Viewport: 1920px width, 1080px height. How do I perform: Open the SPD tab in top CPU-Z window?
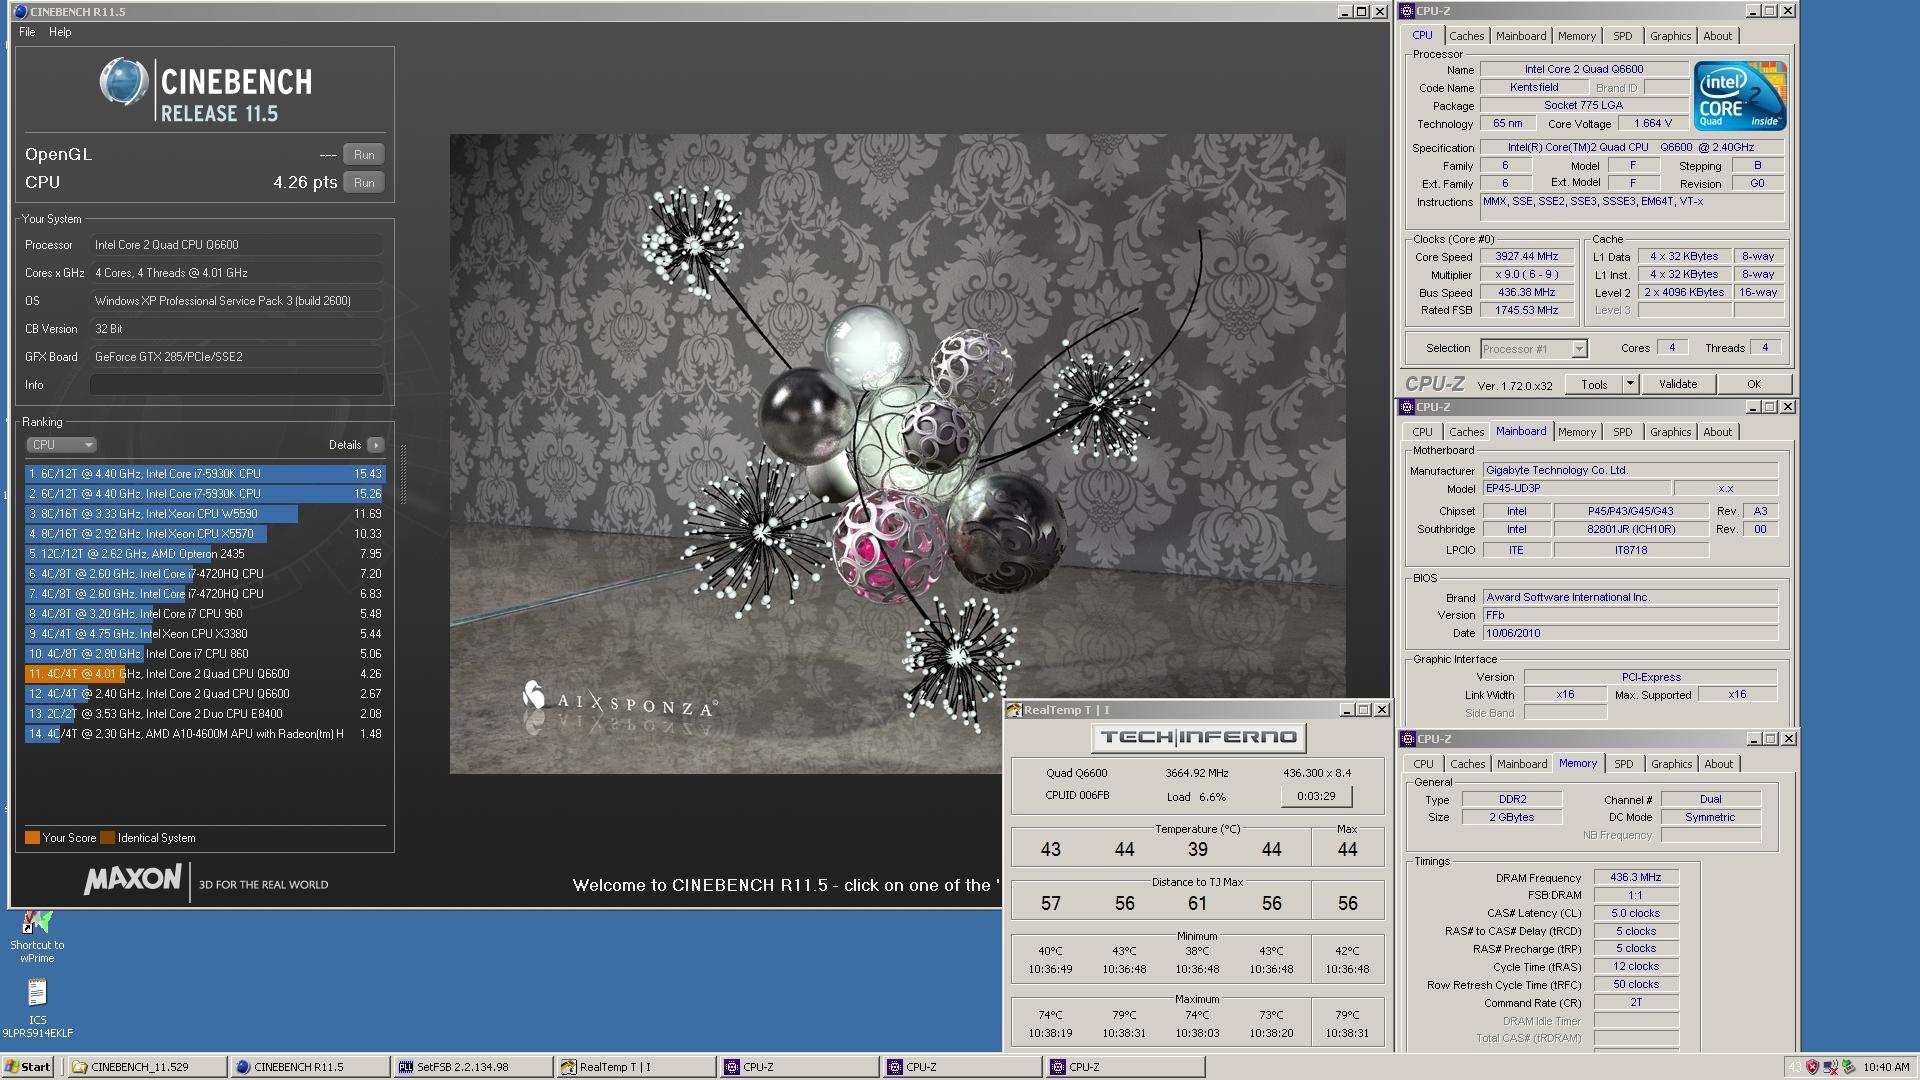coord(1622,36)
